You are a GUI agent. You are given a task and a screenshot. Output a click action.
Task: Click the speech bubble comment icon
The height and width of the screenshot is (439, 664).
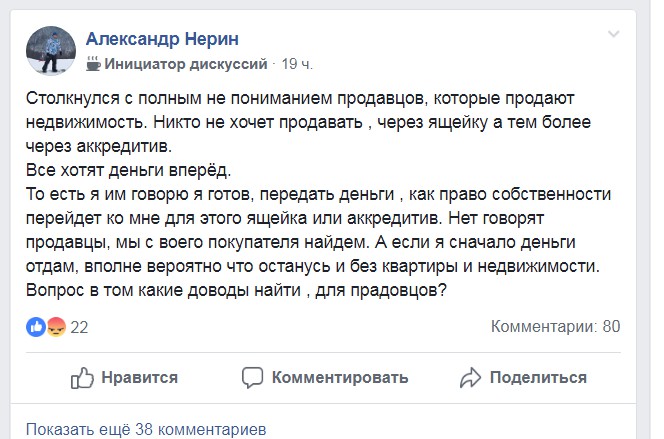253,377
